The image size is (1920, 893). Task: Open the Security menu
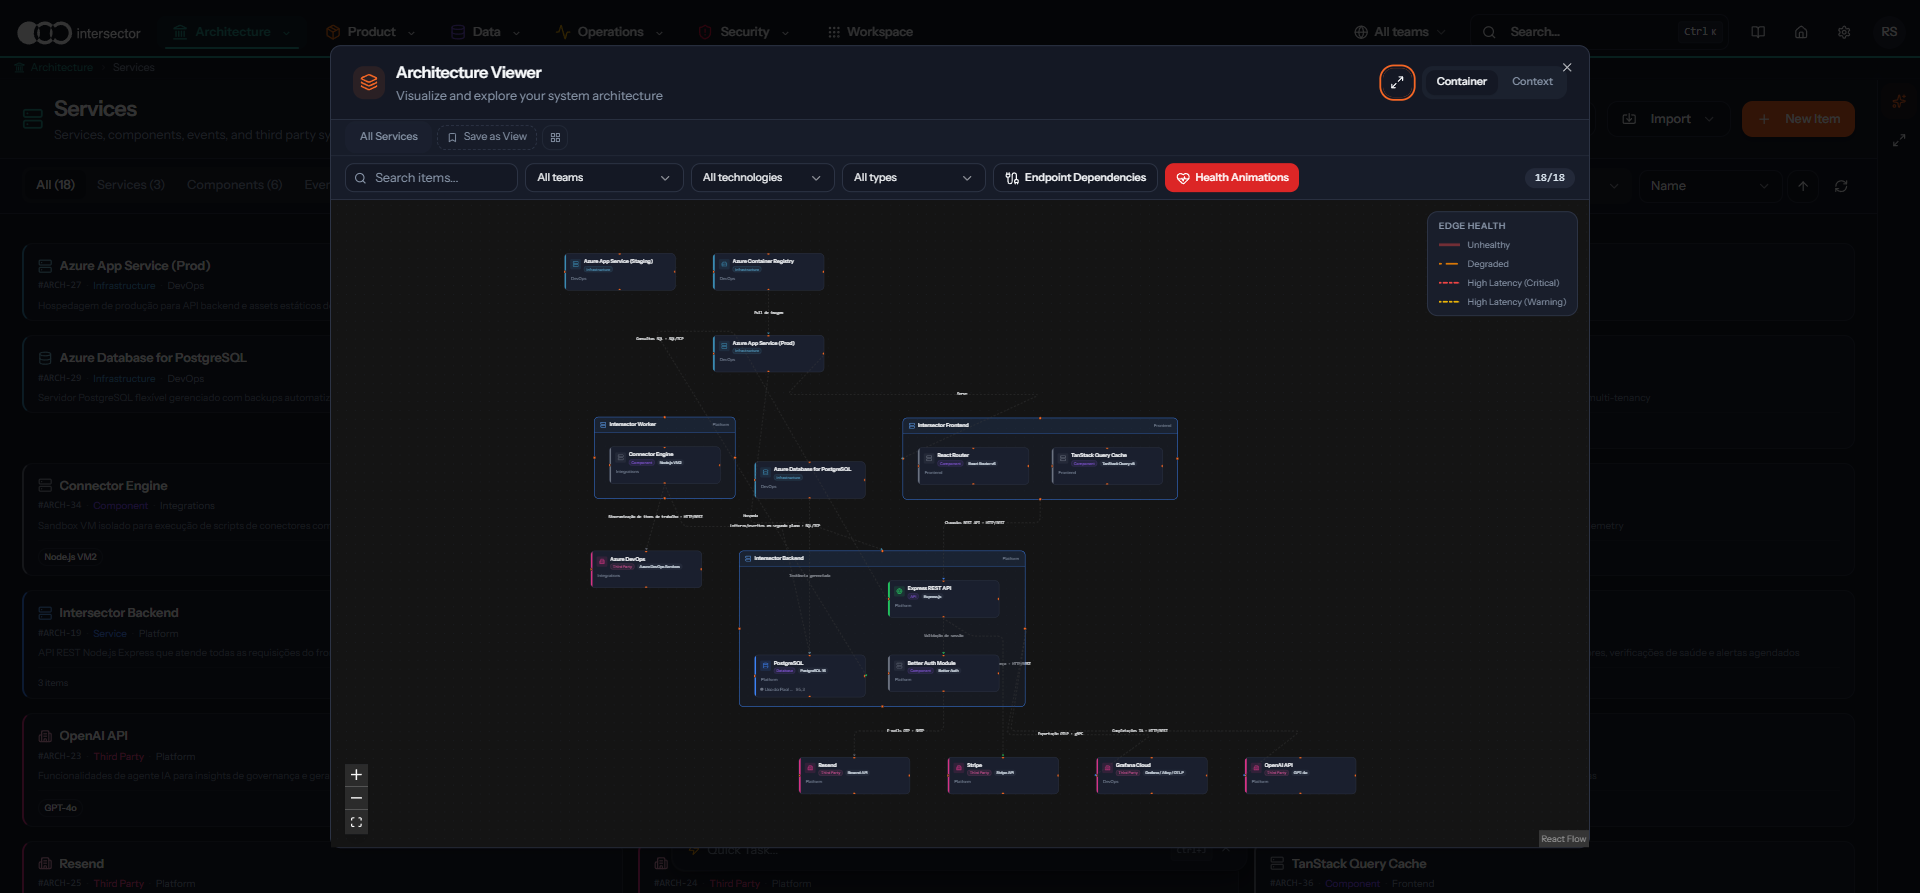[x=744, y=32]
